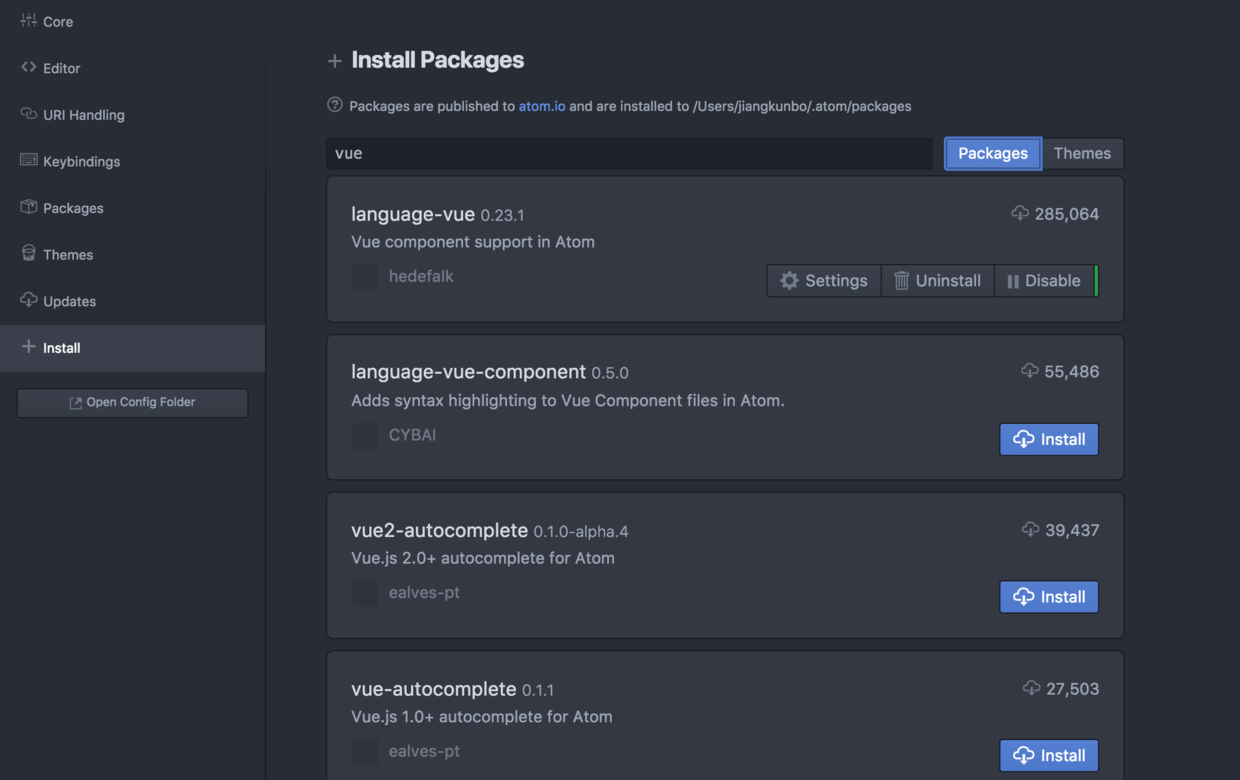
Task: Open Settings for language-vue package
Action: 824,281
